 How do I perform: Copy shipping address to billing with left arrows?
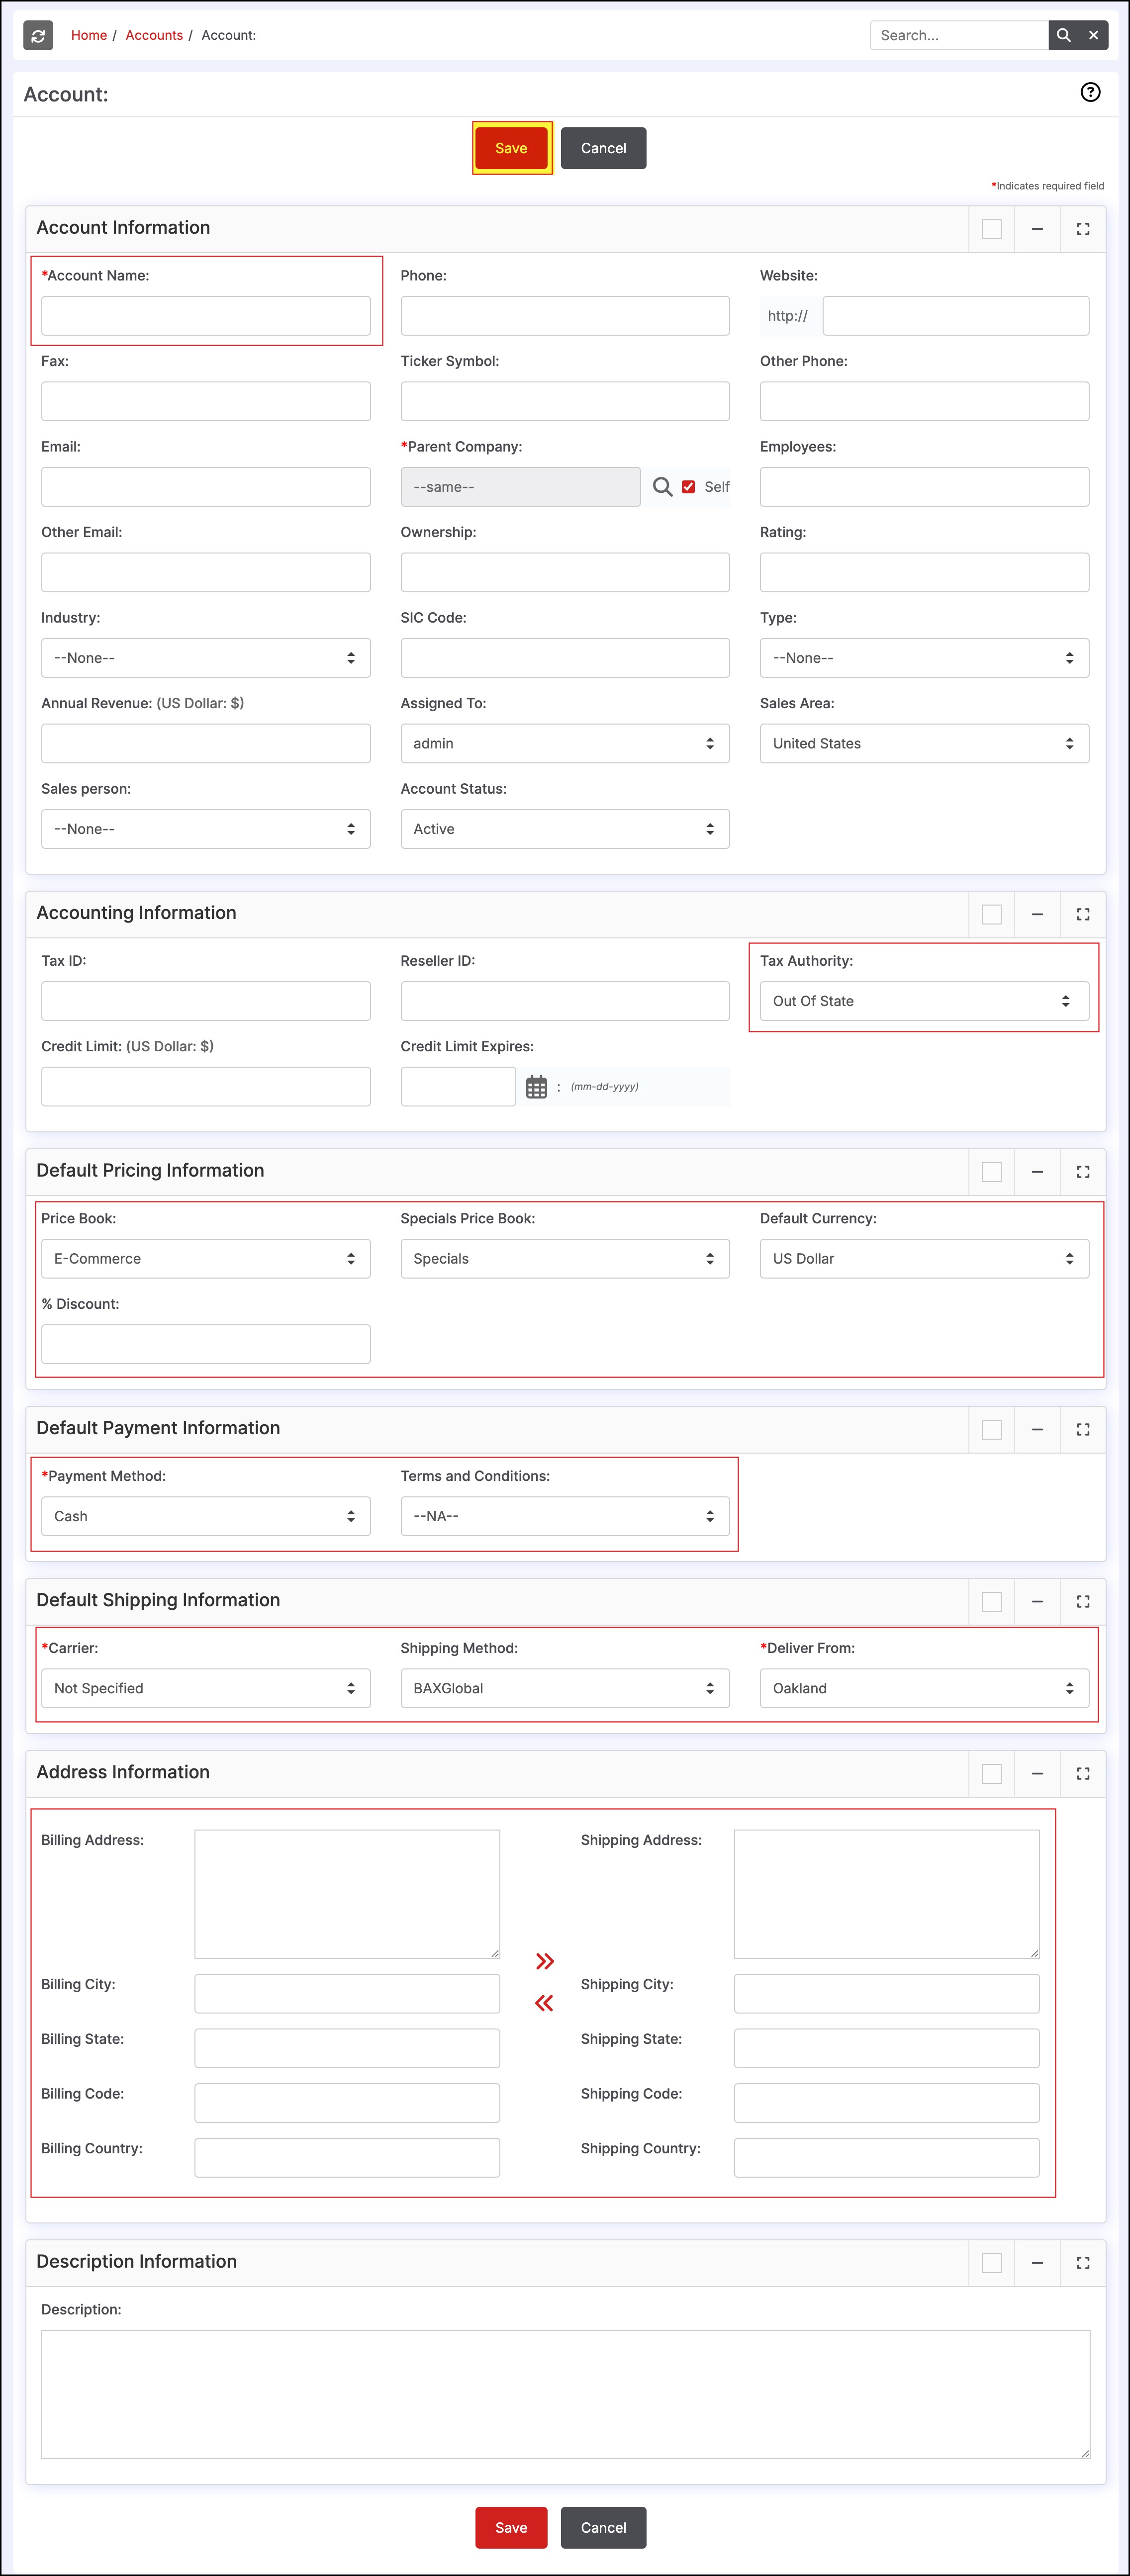point(544,2003)
